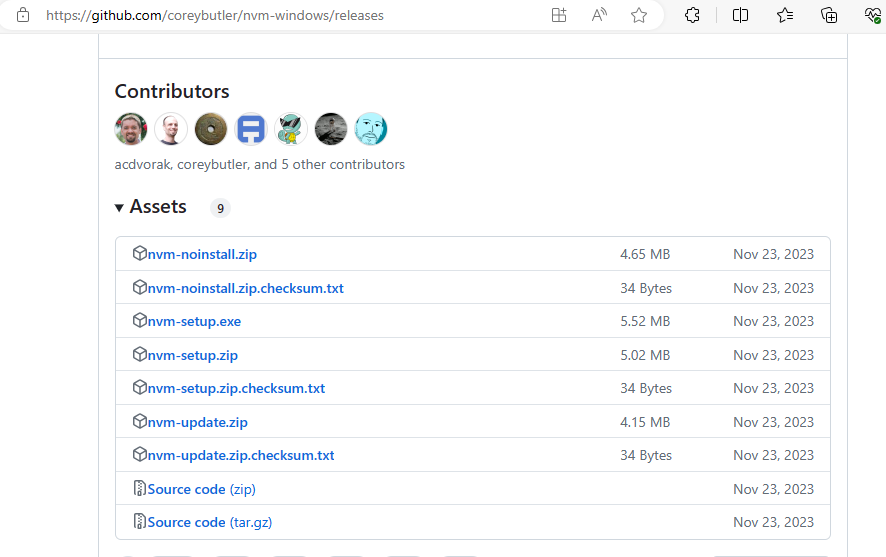Screen dimensions: 886x557
Task: Open the Favorites list icon
Action: 785,15
